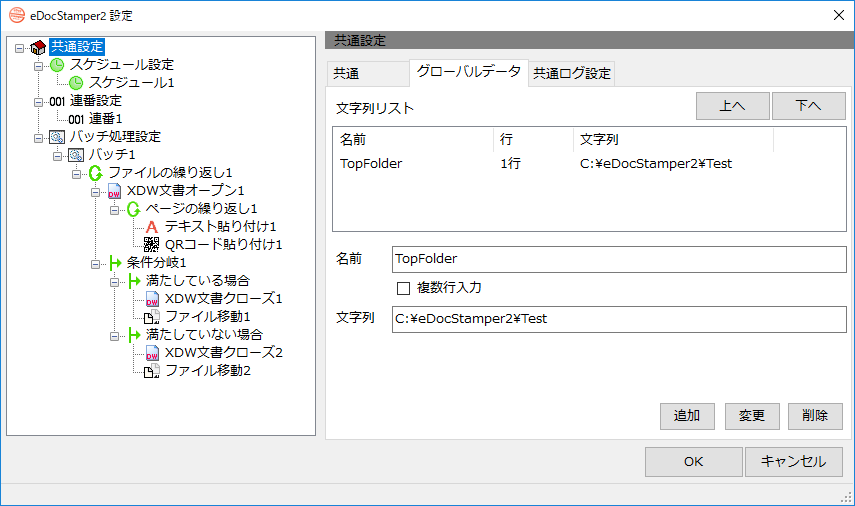Image resolution: width=855 pixels, height=506 pixels.
Task: Click the gear icon of バッチ1
Action: coord(76,155)
